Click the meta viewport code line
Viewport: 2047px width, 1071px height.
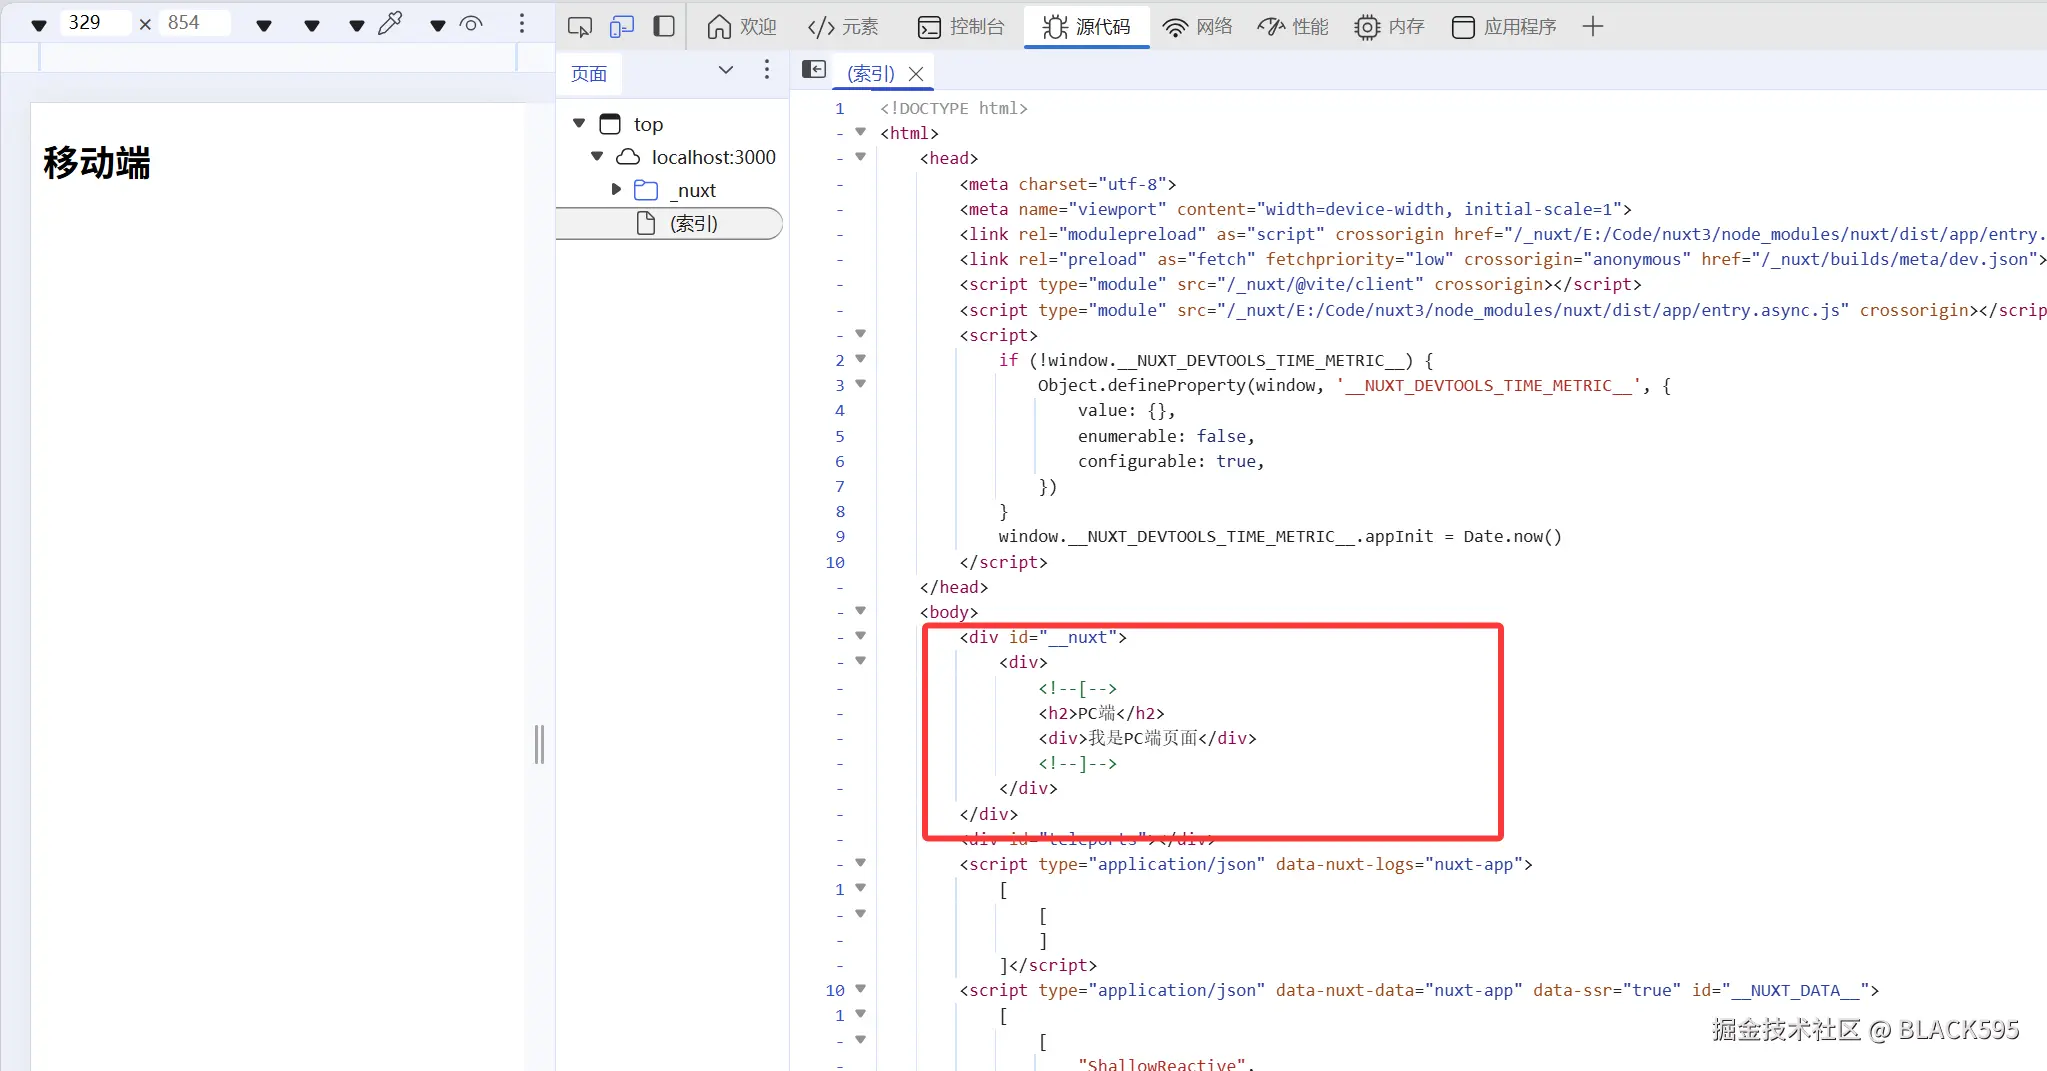click(x=1296, y=209)
